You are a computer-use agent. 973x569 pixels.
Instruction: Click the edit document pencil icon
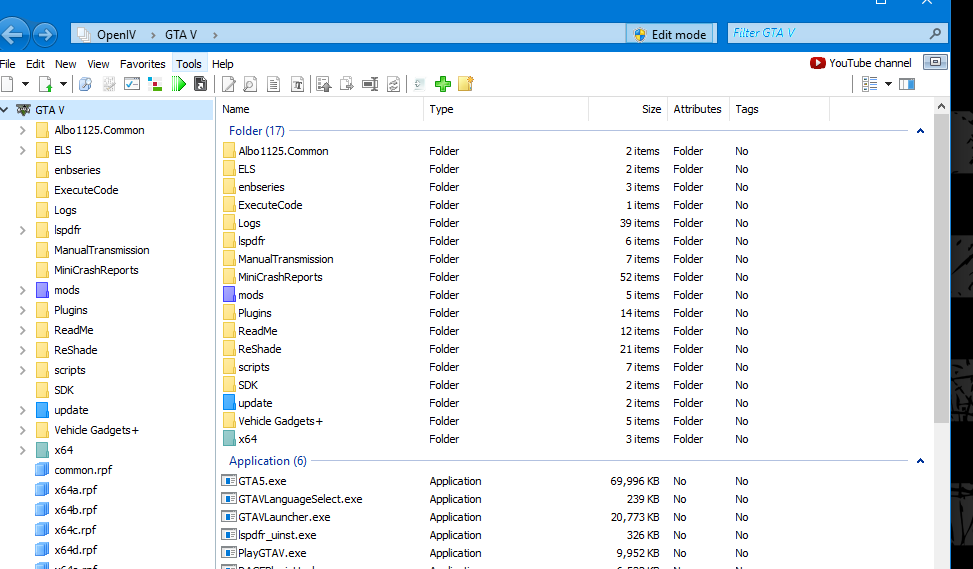228,84
